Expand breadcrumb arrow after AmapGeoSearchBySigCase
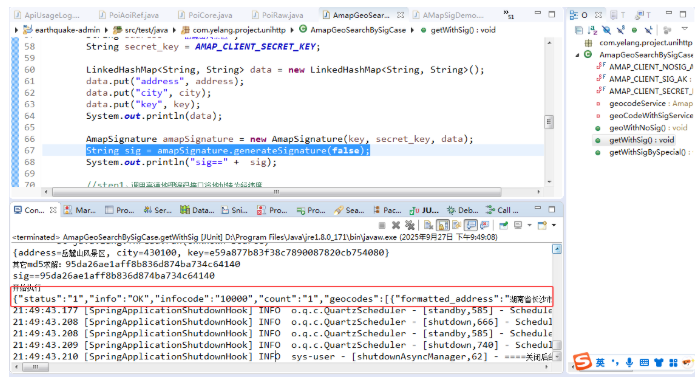Viewport: 700px width, 385px height. 412,30
